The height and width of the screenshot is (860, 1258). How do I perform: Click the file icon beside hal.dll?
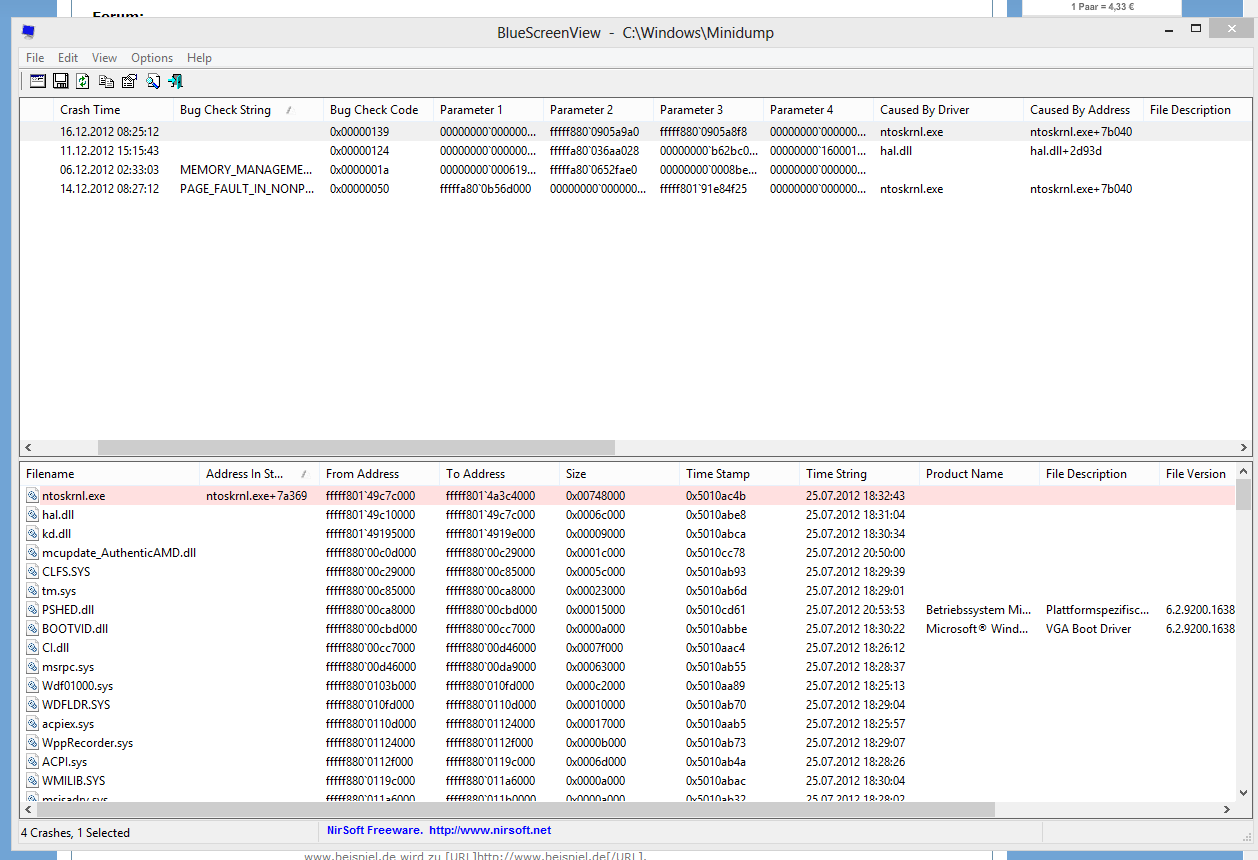pyautogui.click(x=33, y=514)
